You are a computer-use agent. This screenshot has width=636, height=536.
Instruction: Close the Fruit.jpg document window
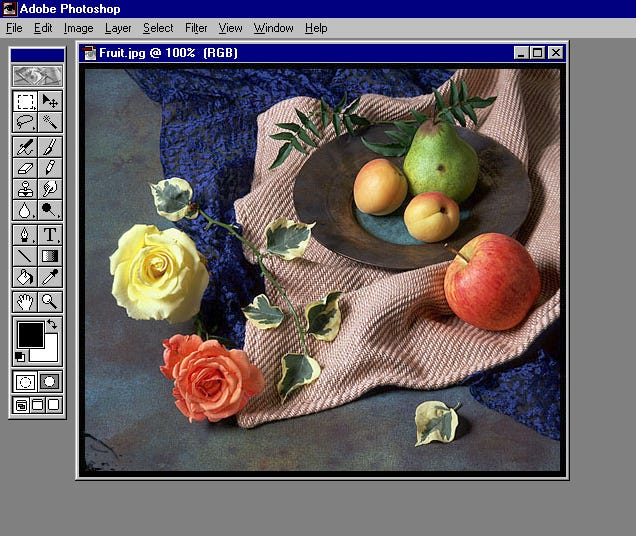click(556, 53)
